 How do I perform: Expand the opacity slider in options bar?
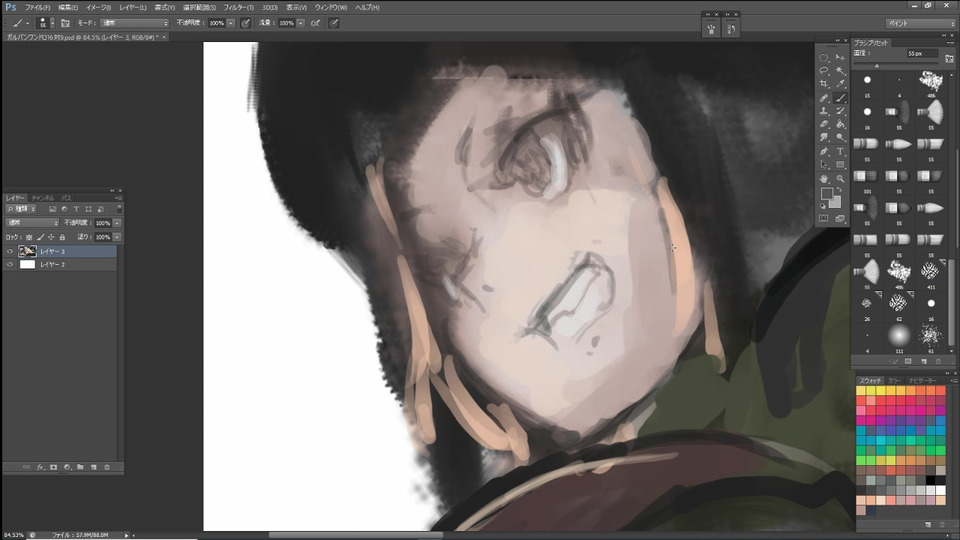[x=231, y=23]
